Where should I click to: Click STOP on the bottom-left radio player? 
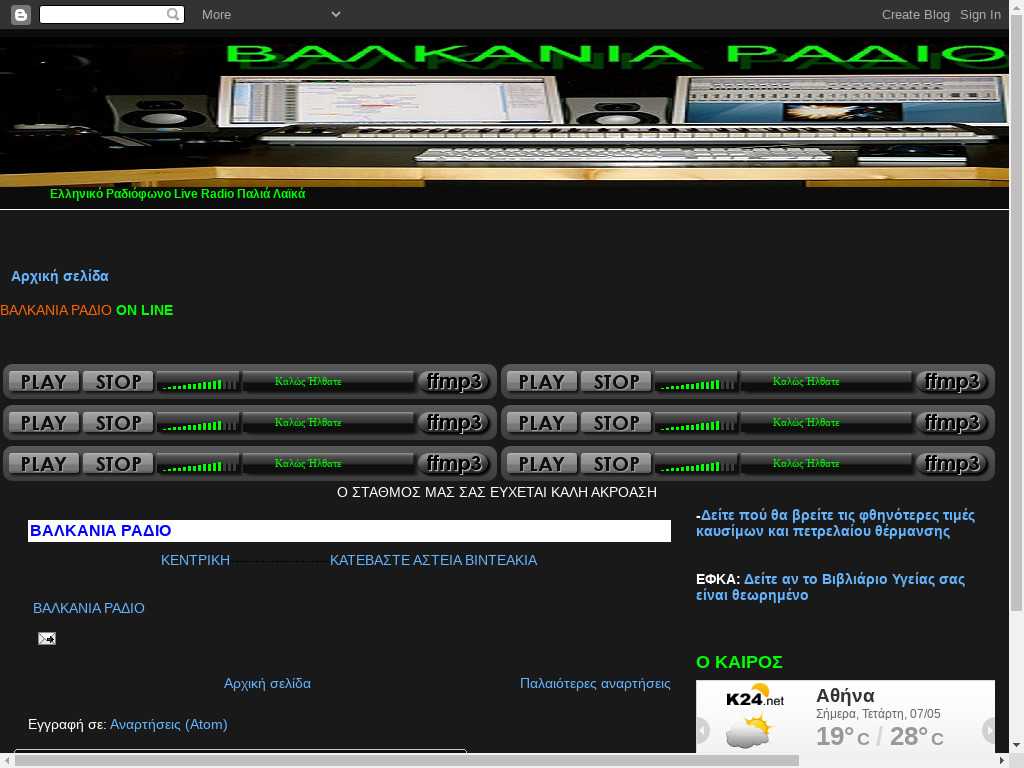pyautogui.click(x=118, y=464)
